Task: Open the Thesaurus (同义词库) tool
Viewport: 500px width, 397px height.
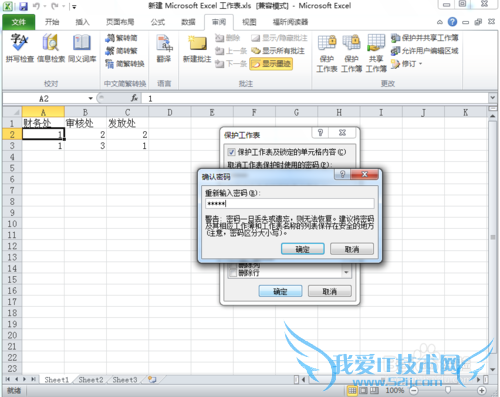Action: click(x=82, y=48)
